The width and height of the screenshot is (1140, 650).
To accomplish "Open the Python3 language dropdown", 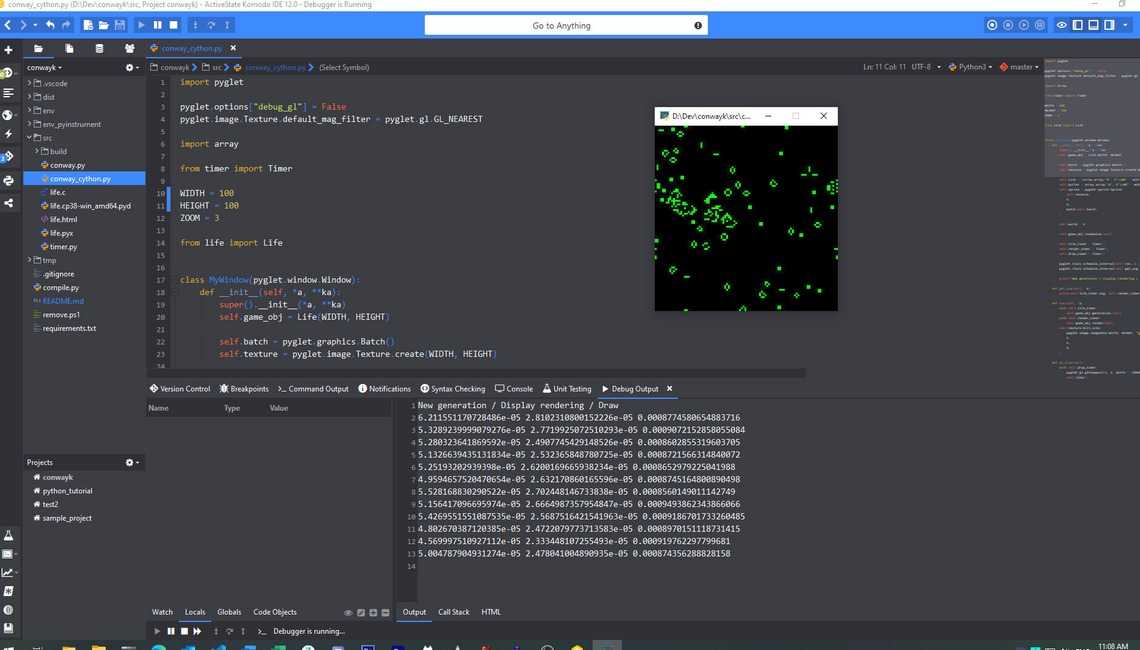I will click(x=973, y=67).
